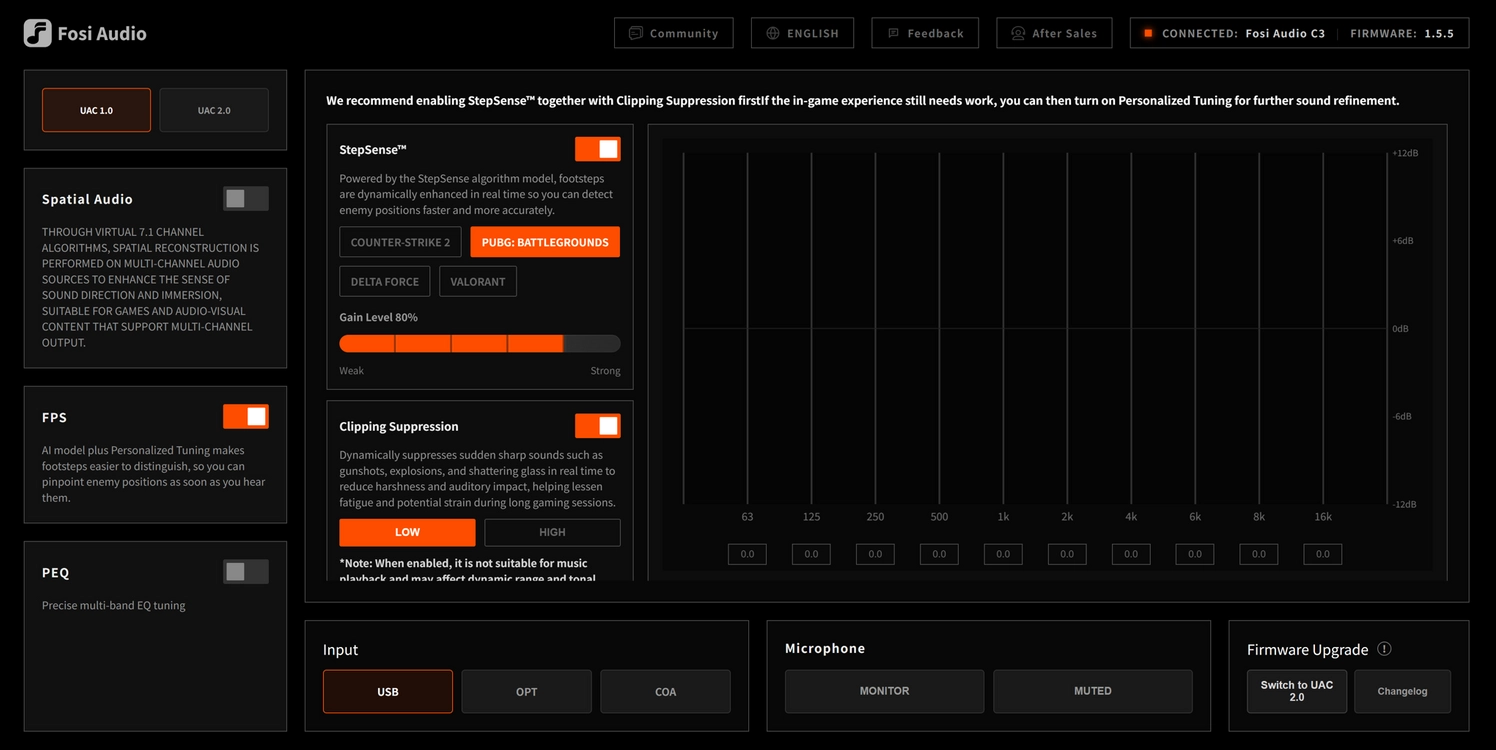Click the 125 Hz EQ band slider
Screen dimensions: 1496x750
click(x=811, y=328)
